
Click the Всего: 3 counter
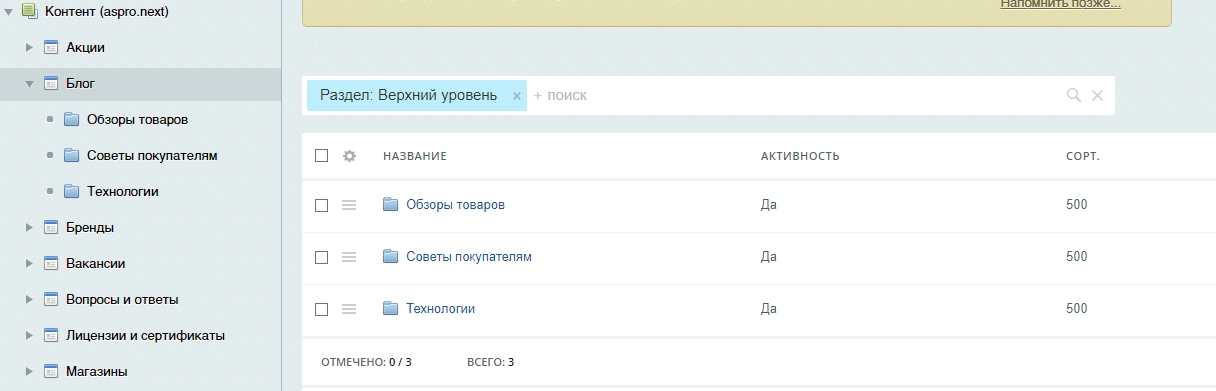click(490, 362)
